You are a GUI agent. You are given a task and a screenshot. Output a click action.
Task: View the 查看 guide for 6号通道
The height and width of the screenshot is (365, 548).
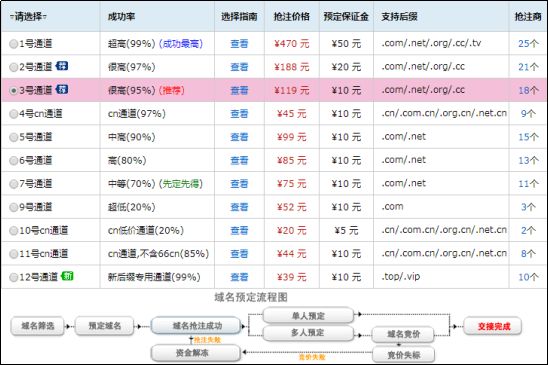point(239,160)
